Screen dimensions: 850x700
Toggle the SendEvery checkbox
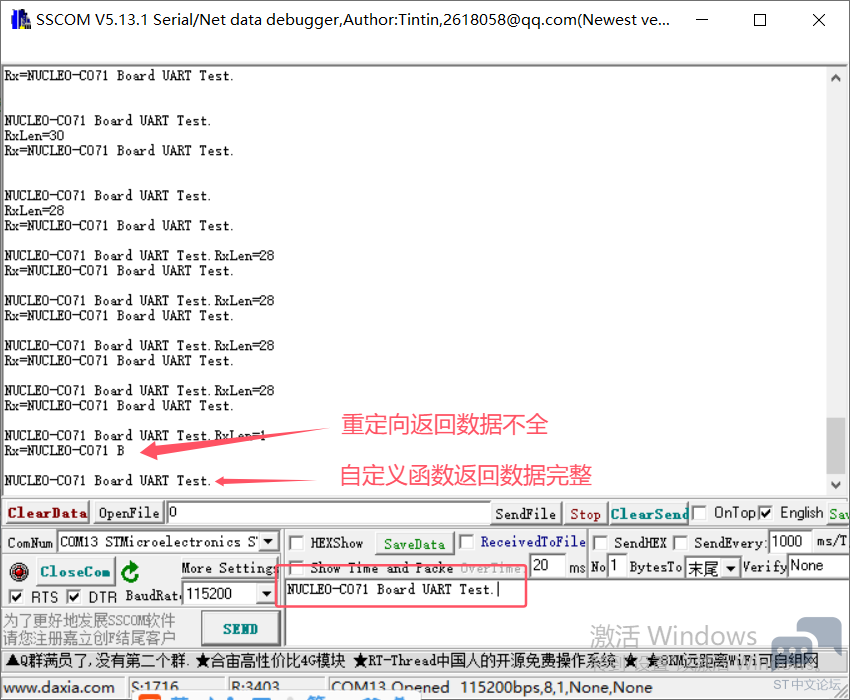680,543
